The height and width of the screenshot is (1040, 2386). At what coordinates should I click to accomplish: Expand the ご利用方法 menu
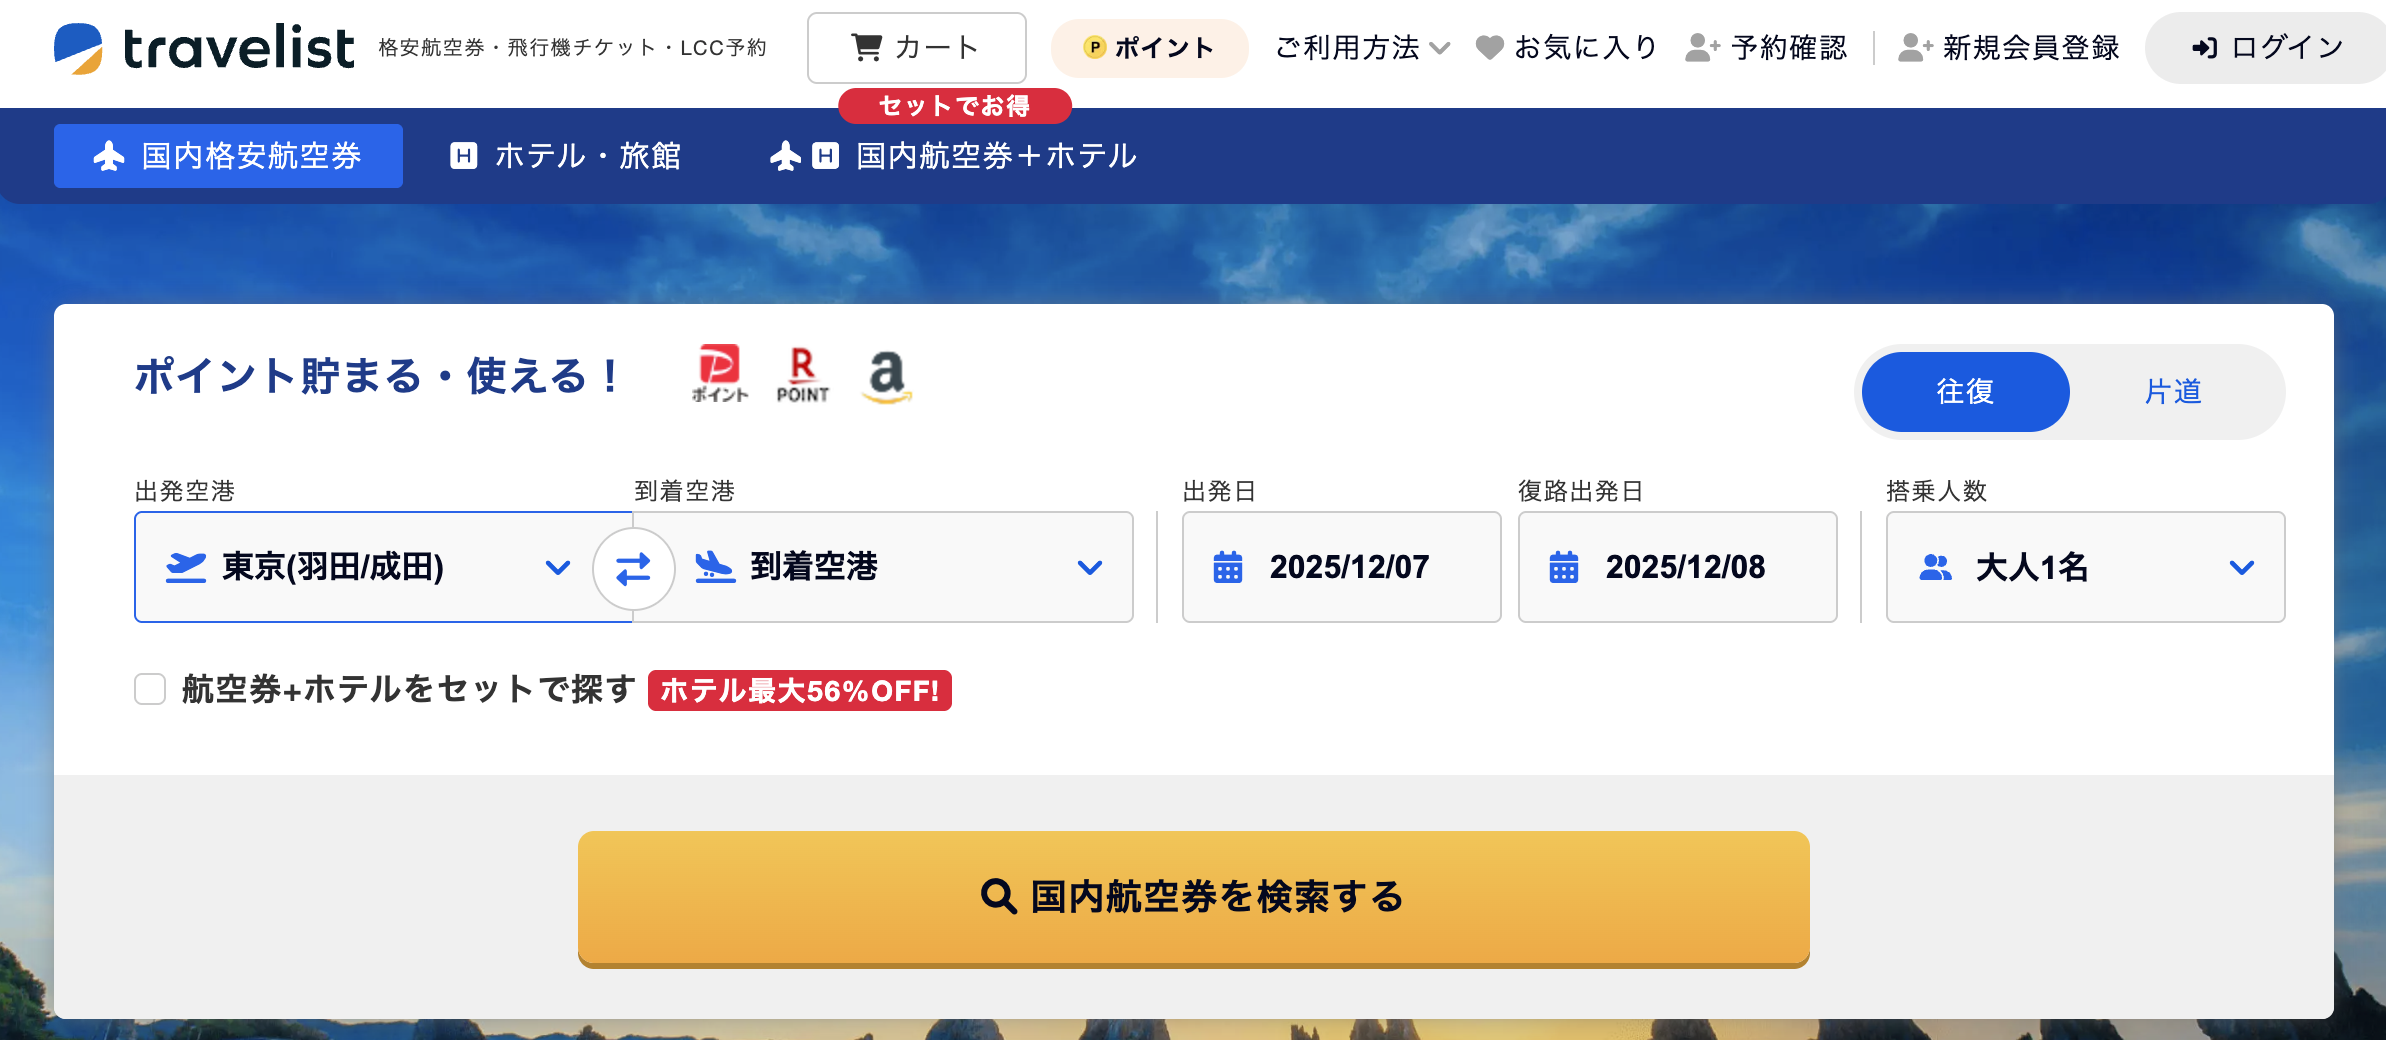(x=1361, y=48)
